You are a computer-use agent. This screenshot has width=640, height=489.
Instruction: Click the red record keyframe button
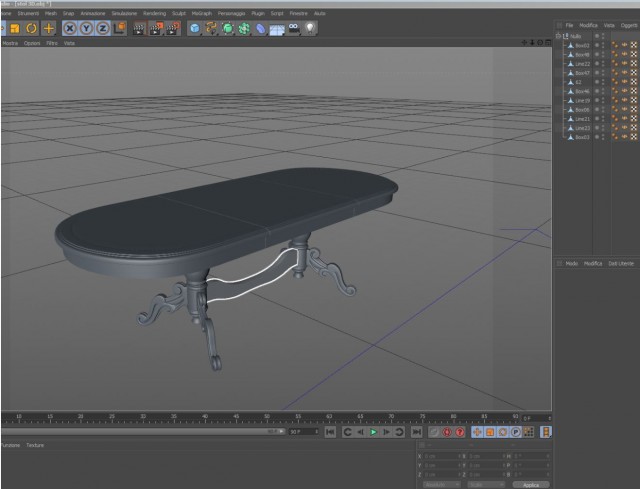(x=447, y=432)
